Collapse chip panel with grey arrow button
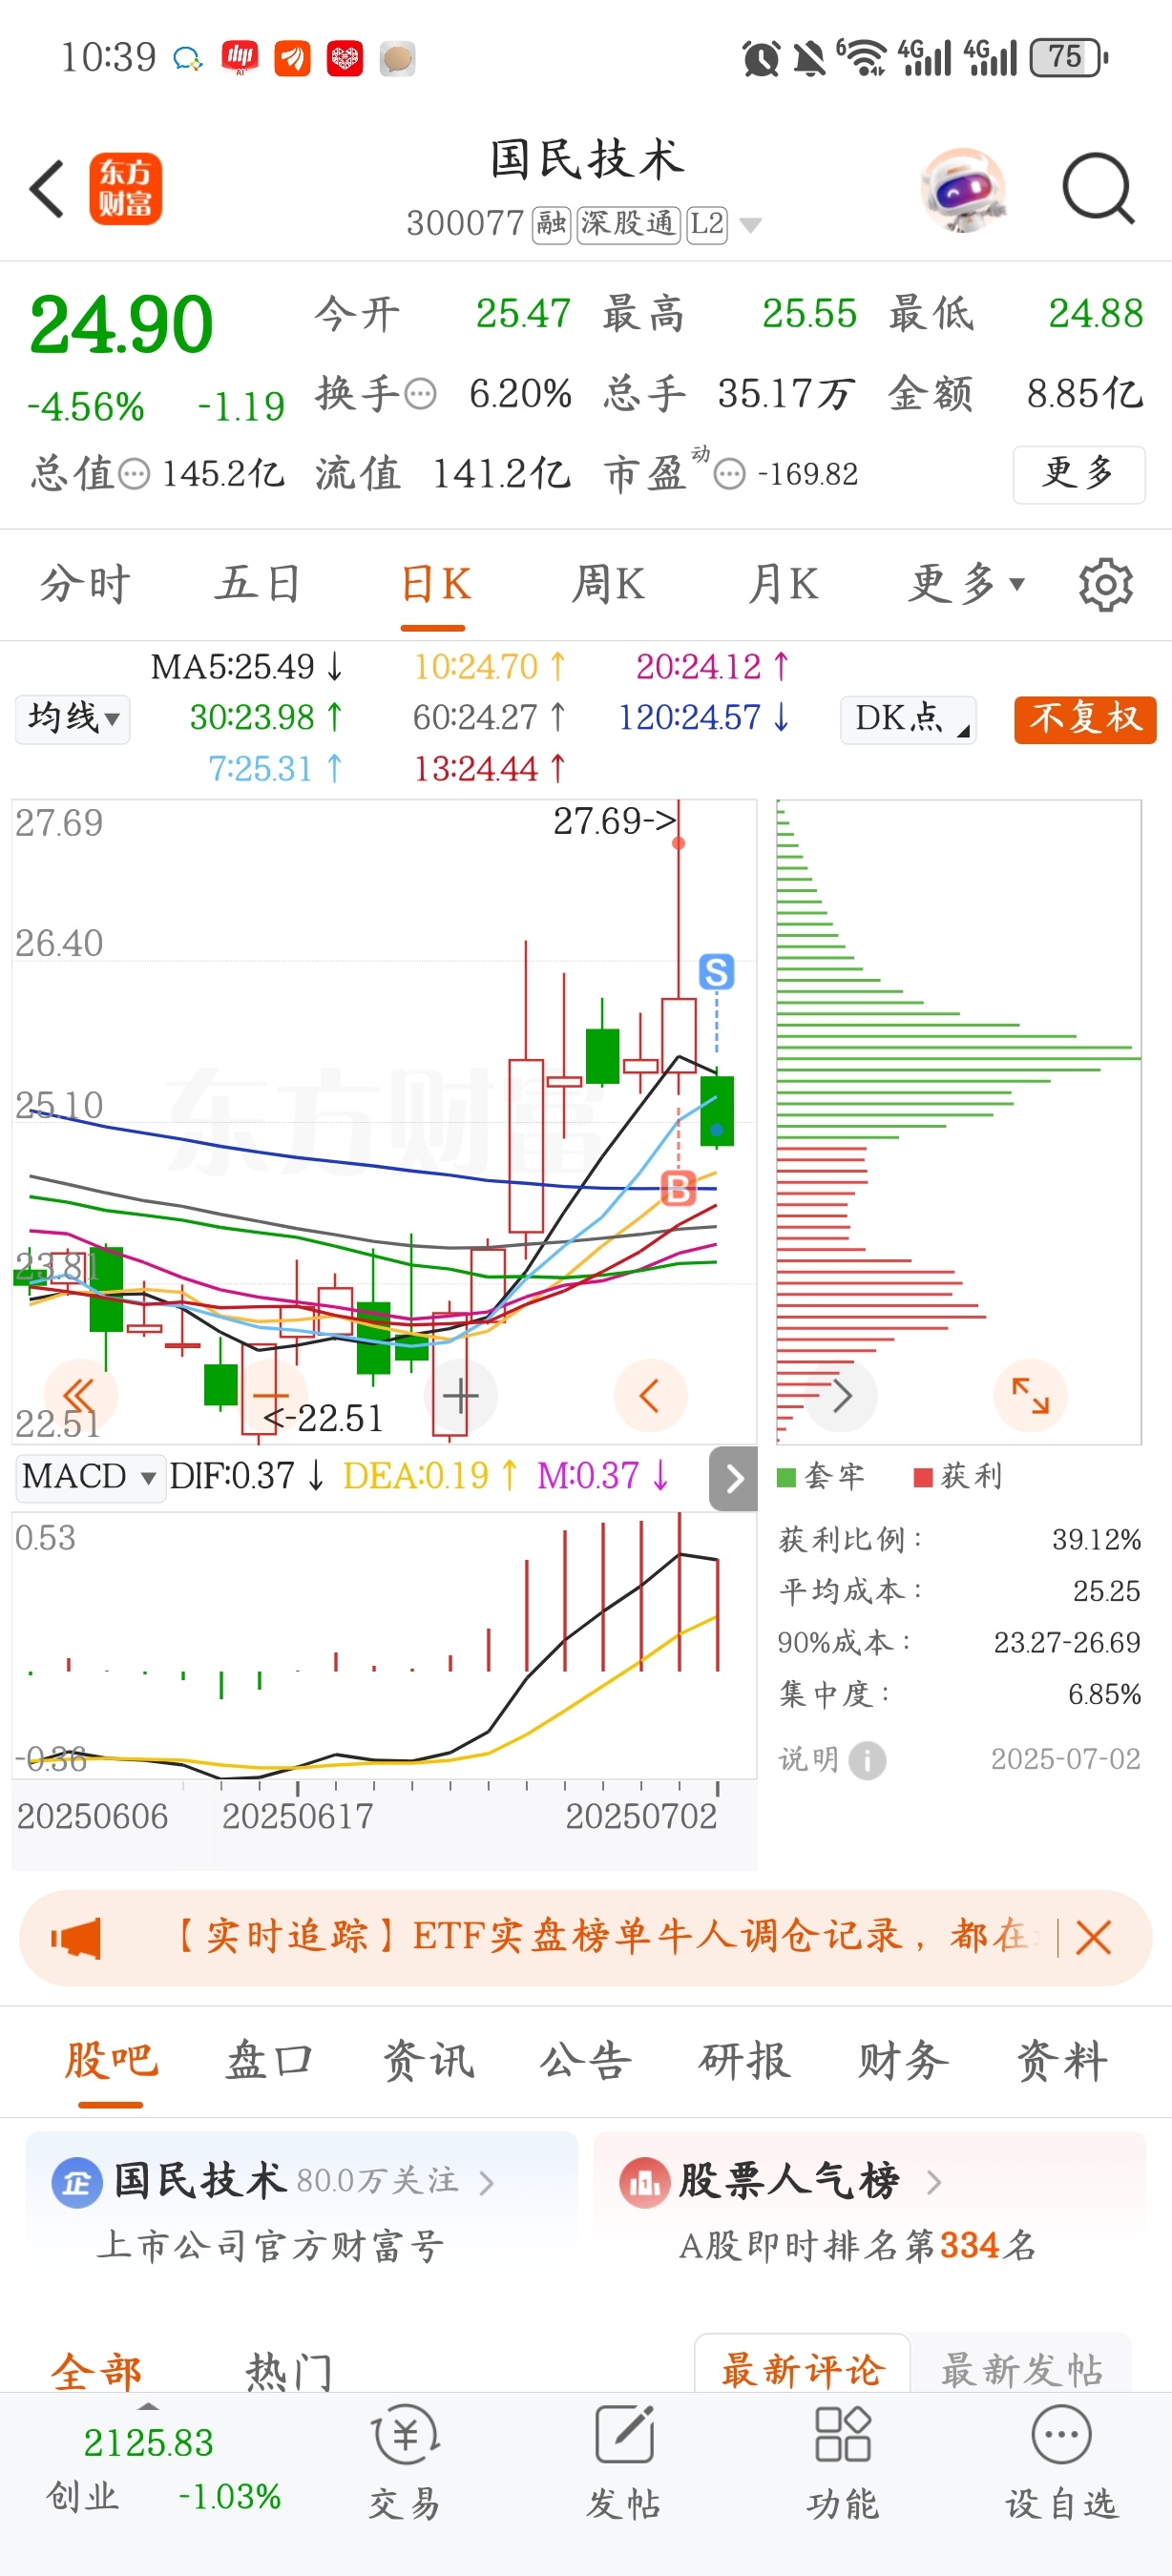Viewport: 1172px width, 2576px height. [x=734, y=1478]
